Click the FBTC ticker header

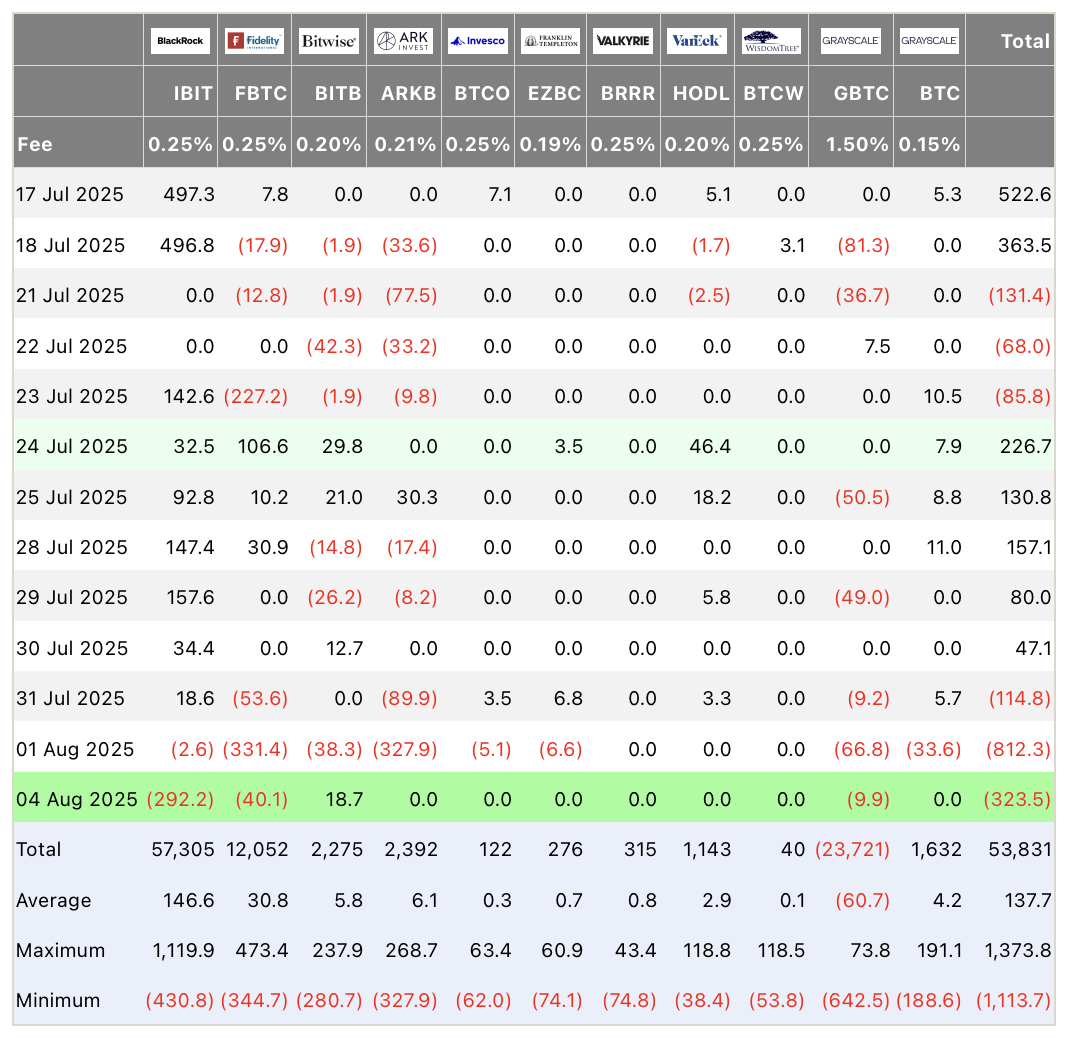point(260,93)
